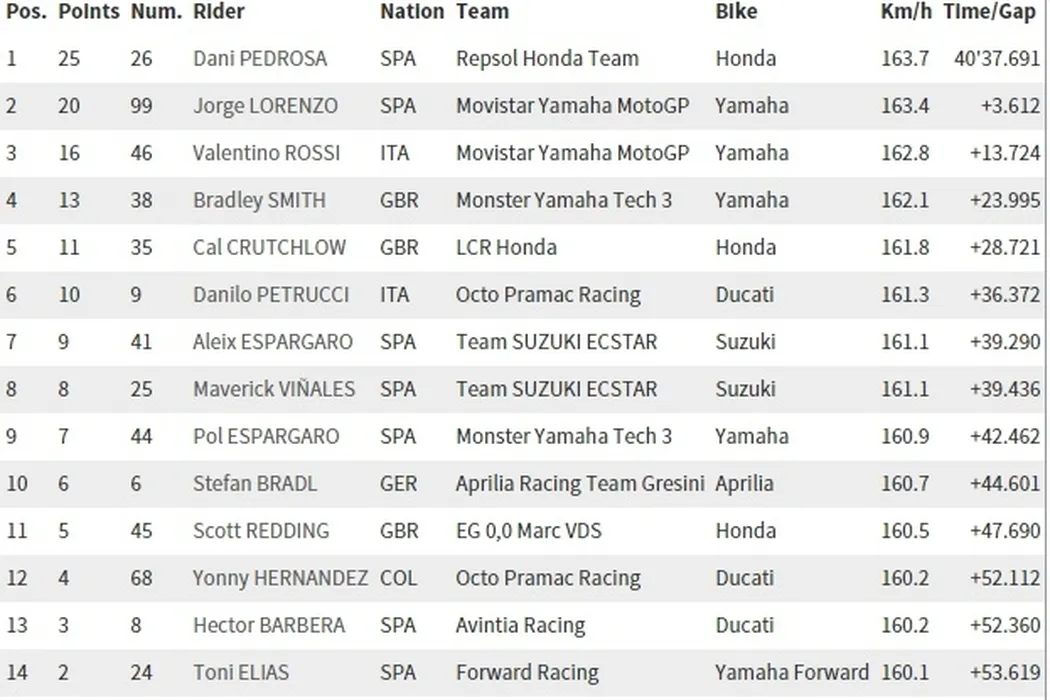Click the 40'37.691 winning time
Viewport: 1050px width, 700px height.
point(997,58)
